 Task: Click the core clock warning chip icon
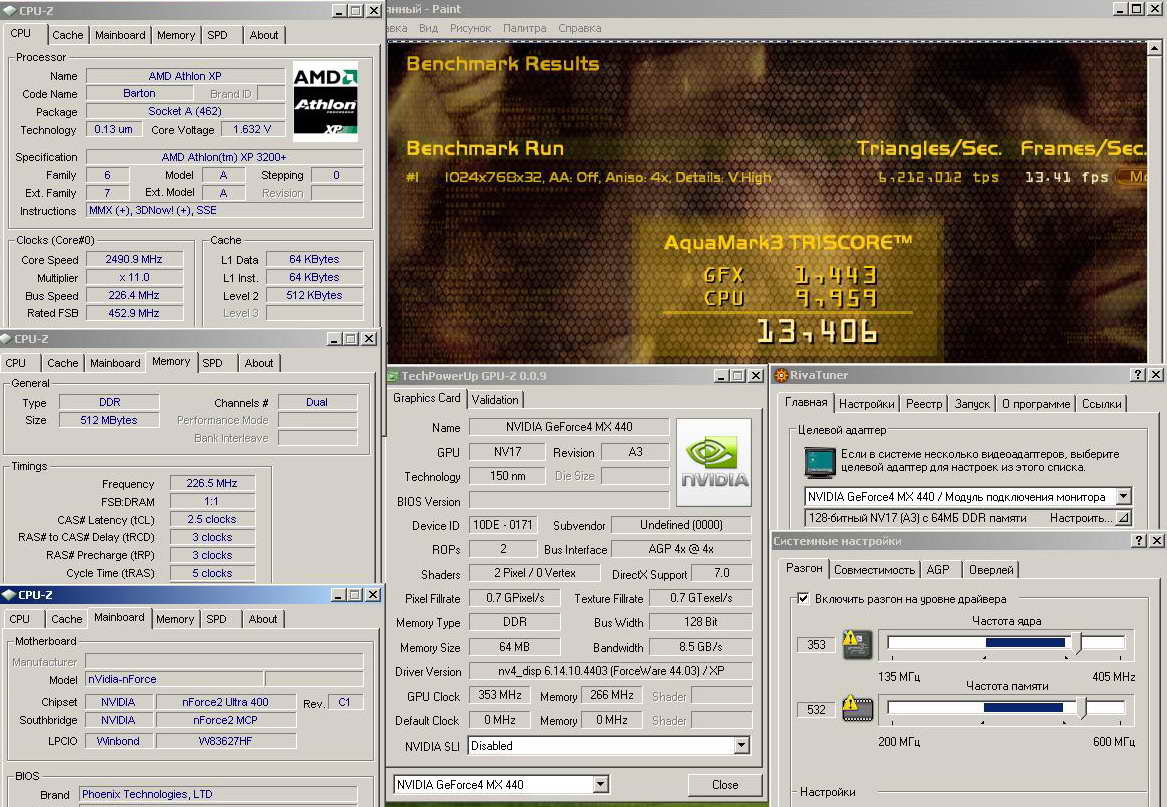pos(857,644)
